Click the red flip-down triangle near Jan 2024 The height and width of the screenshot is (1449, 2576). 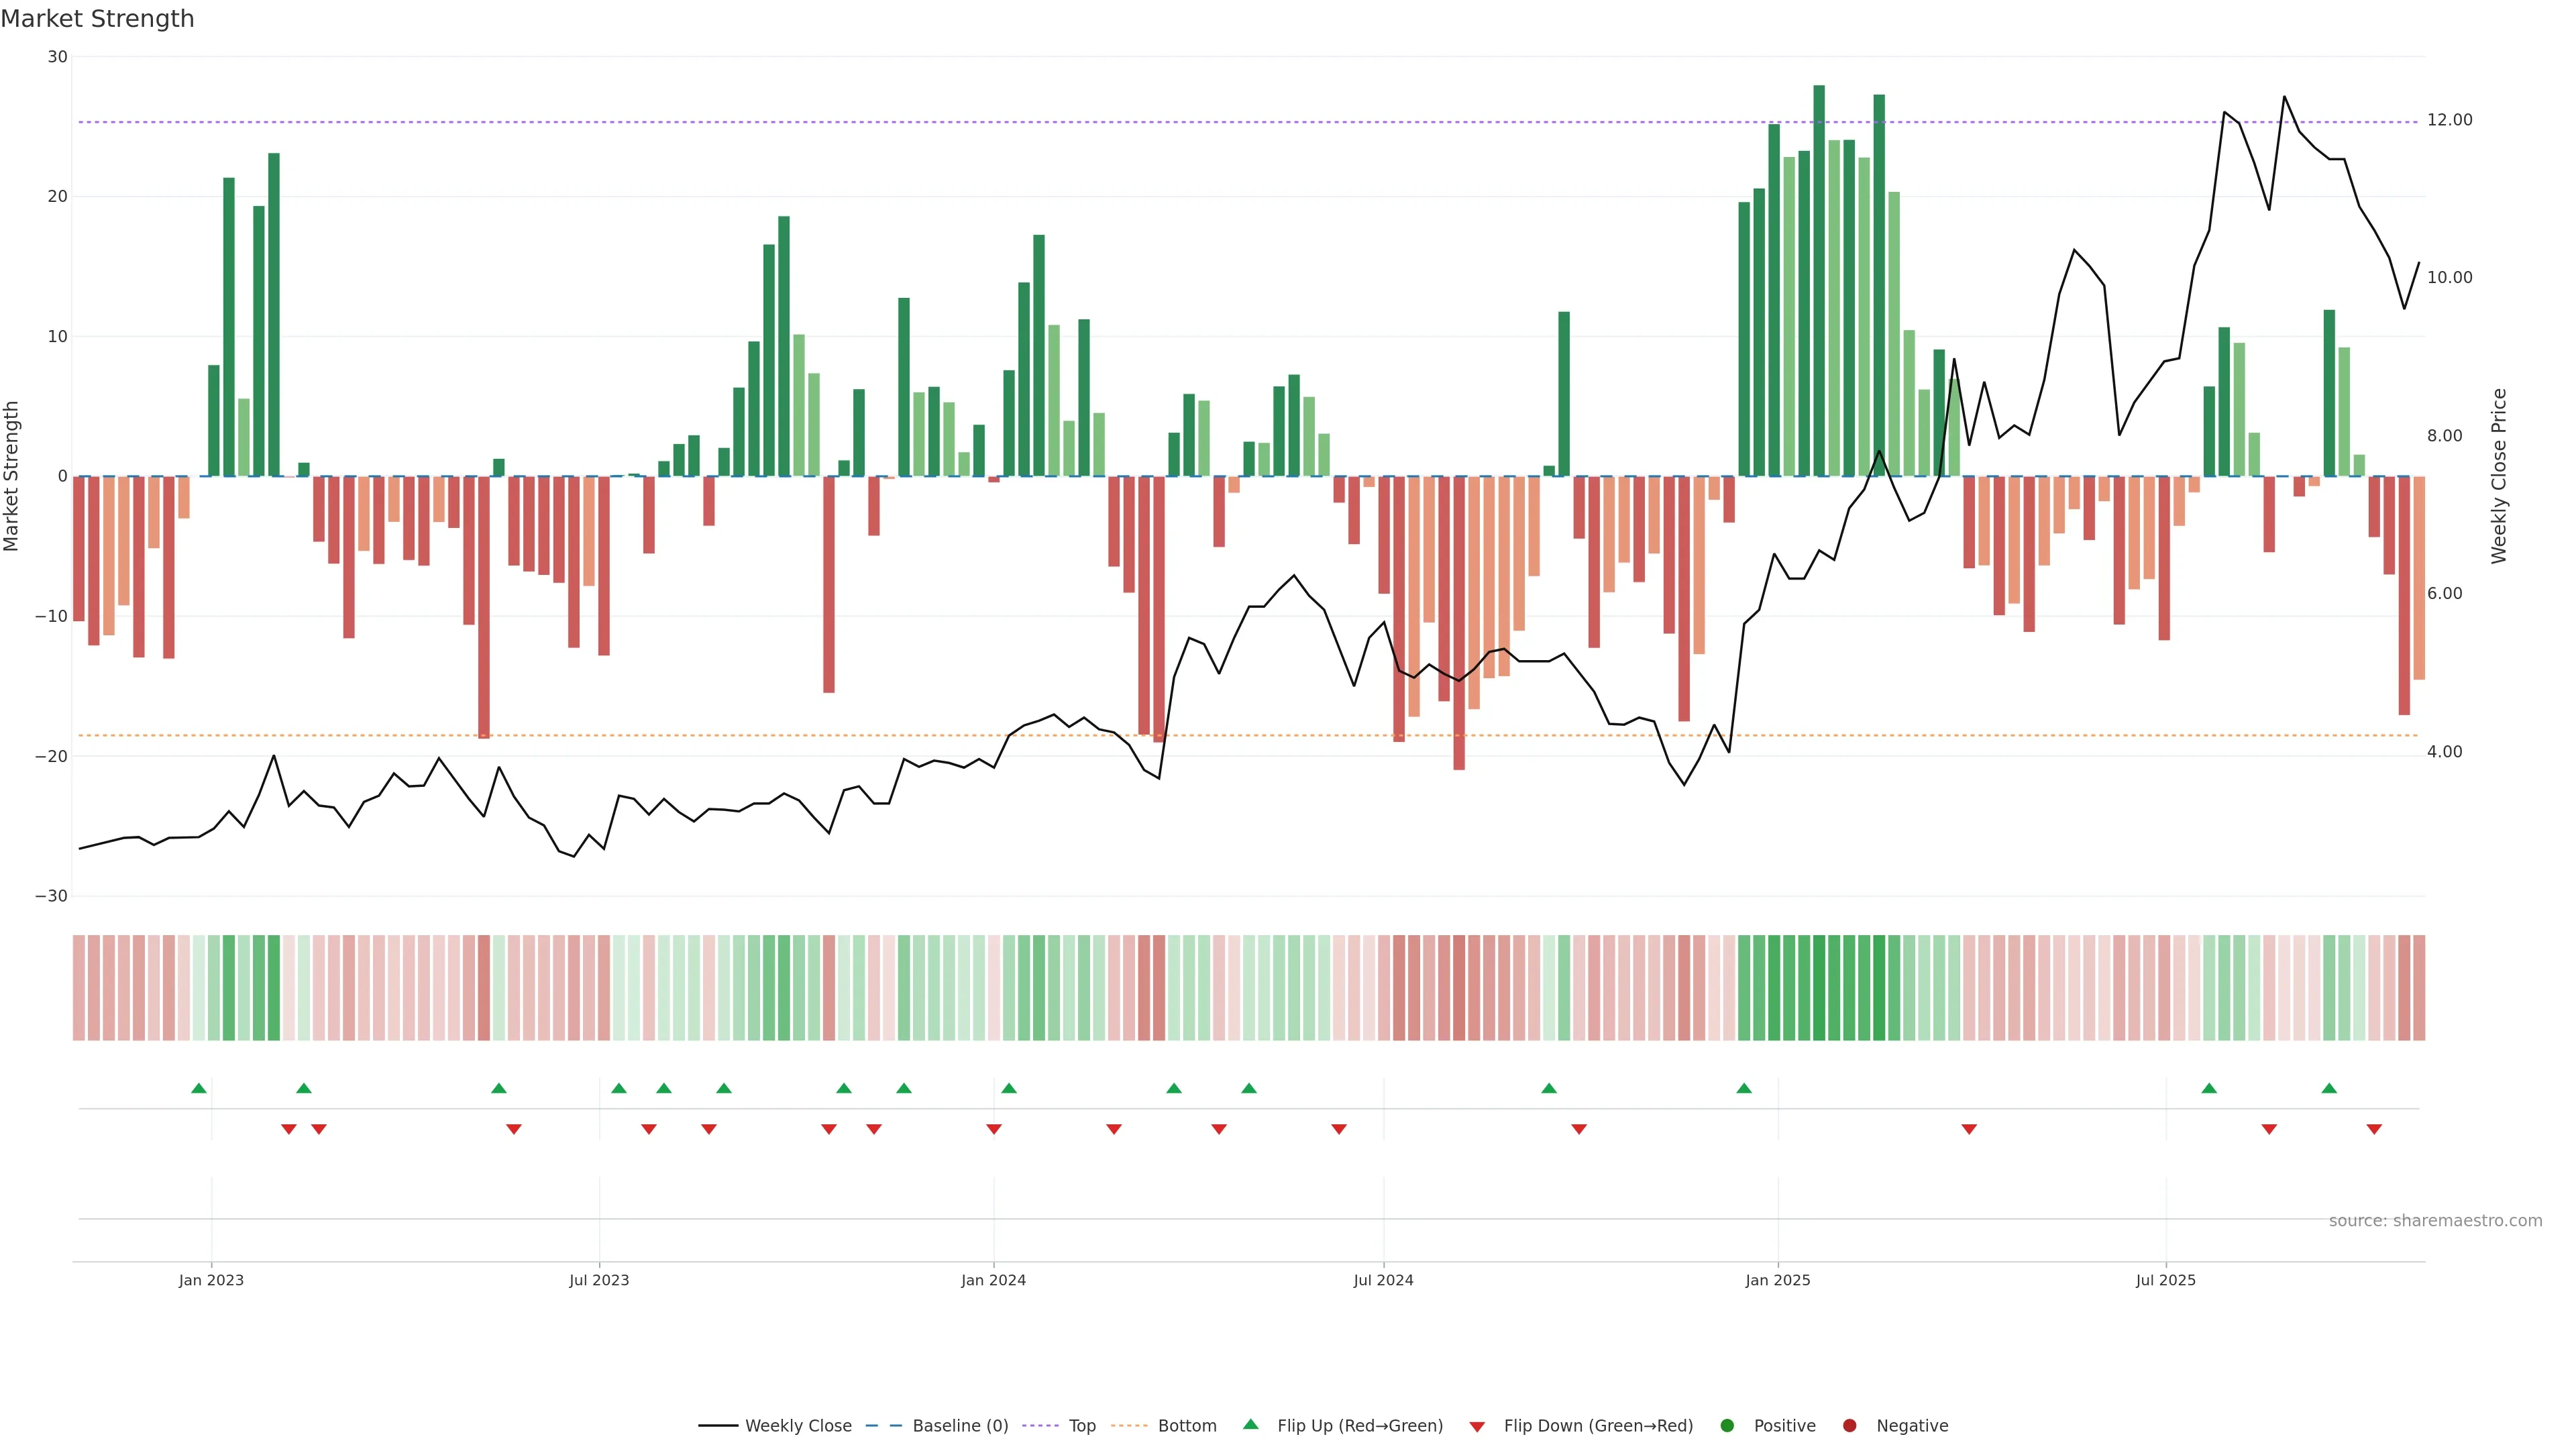[x=994, y=1129]
